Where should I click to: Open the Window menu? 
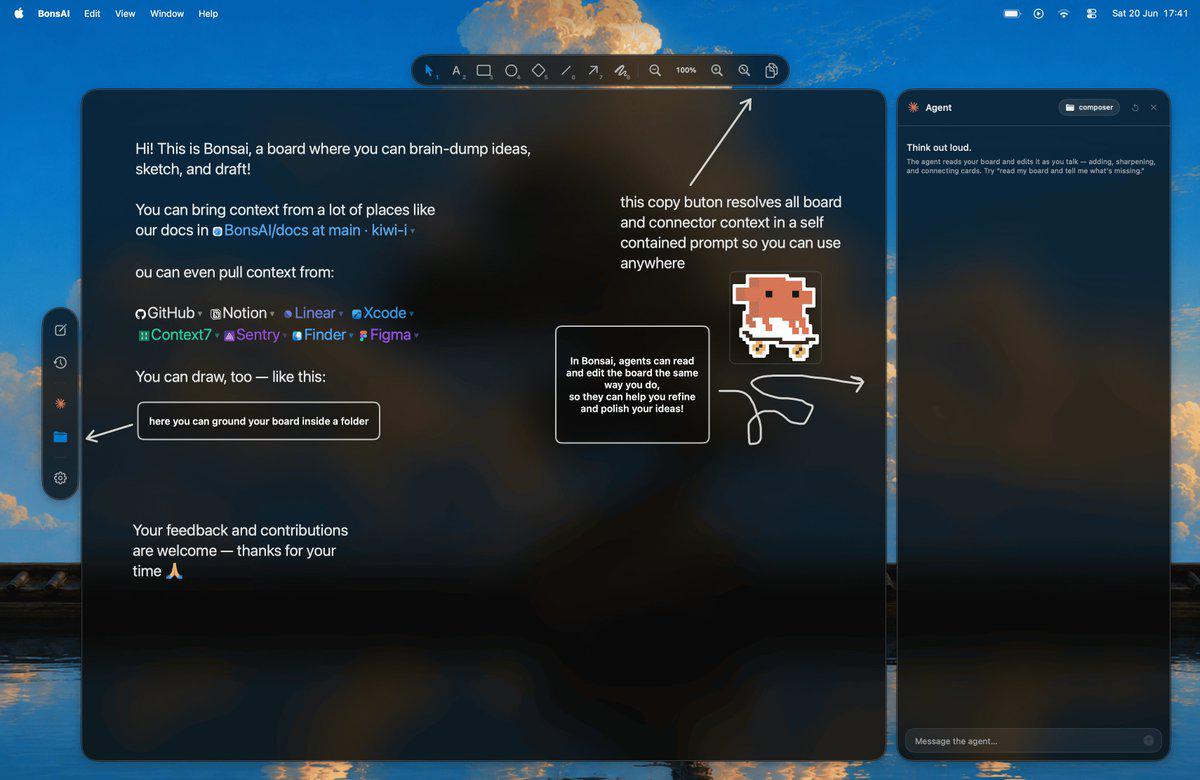167,14
